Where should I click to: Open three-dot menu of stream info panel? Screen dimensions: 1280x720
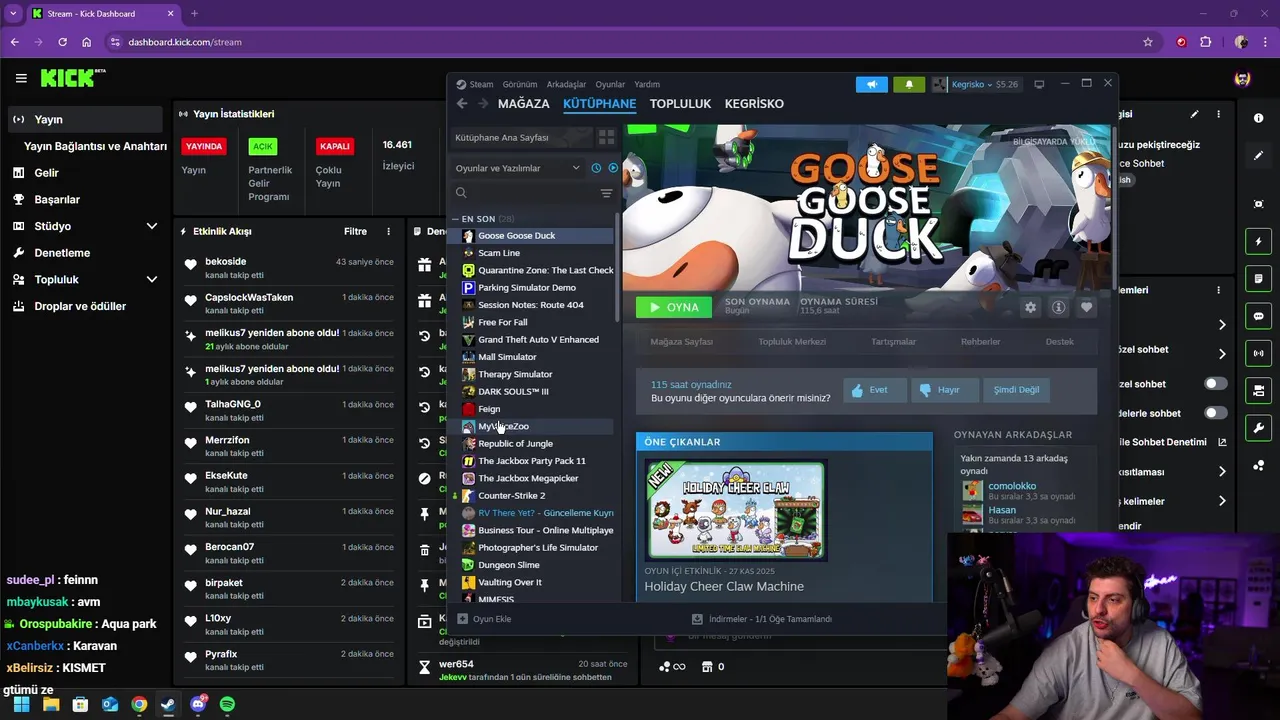[1218, 115]
